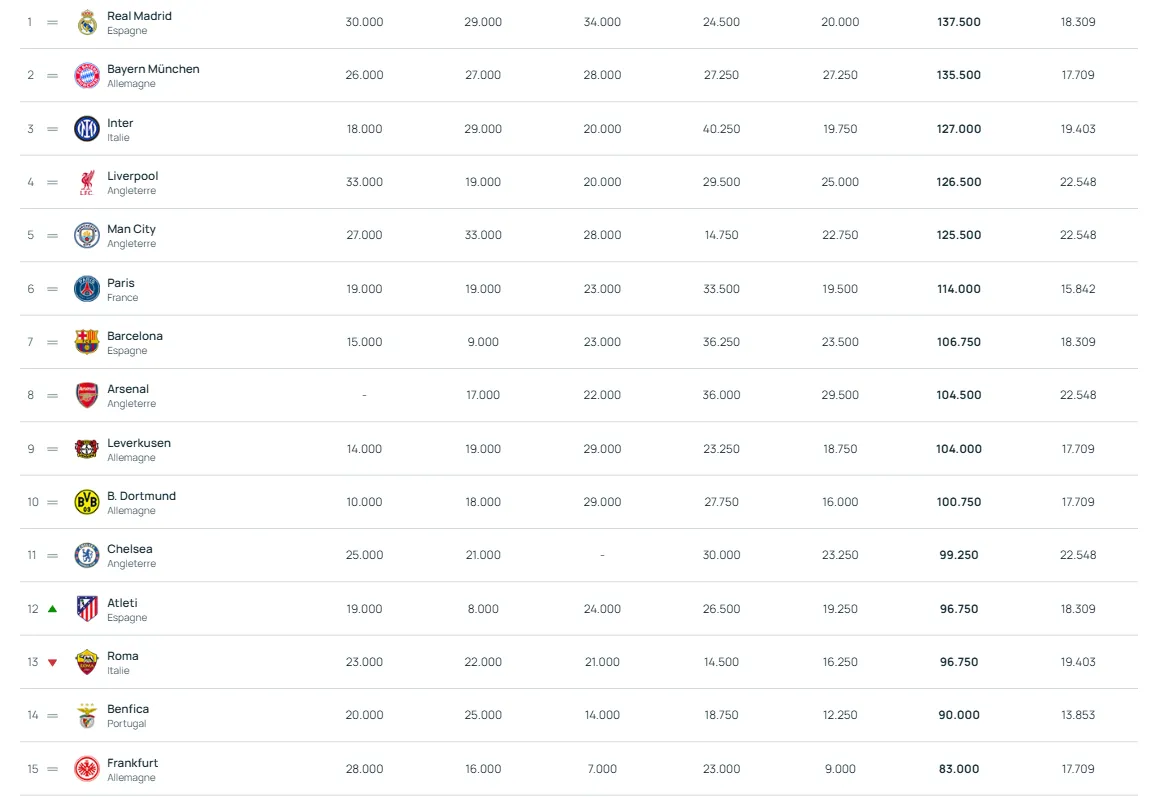
Task: Click Real Madrid's total 137.500 points
Action: [x=958, y=22]
